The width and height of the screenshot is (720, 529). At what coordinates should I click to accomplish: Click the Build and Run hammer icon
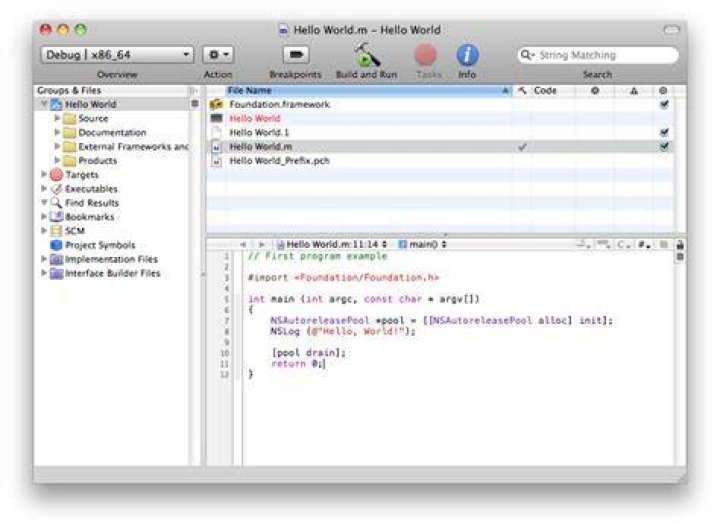367,55
